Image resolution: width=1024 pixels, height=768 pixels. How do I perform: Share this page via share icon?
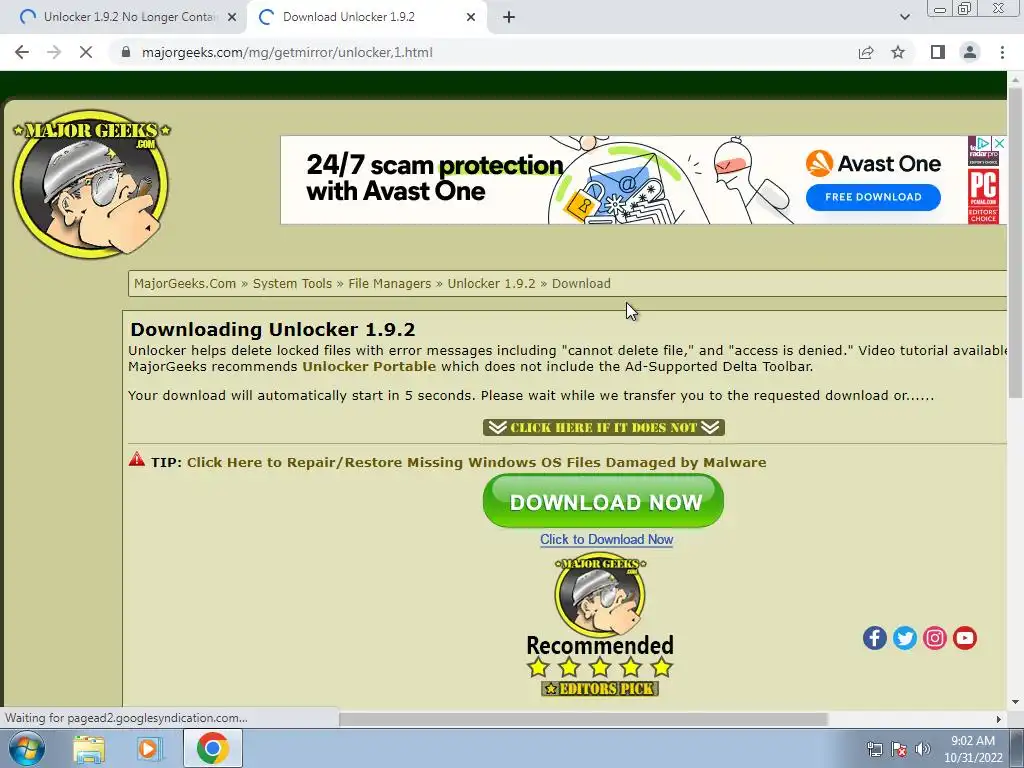pos(866,52)
